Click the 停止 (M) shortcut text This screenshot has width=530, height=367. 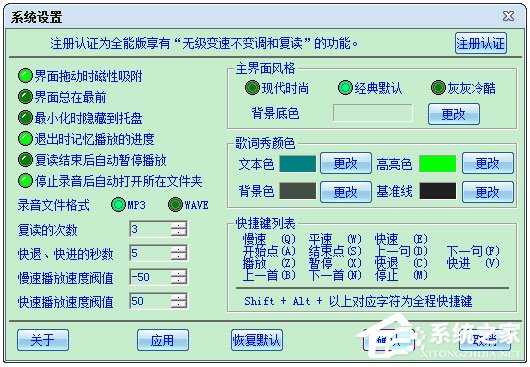[x=401, y=275]
